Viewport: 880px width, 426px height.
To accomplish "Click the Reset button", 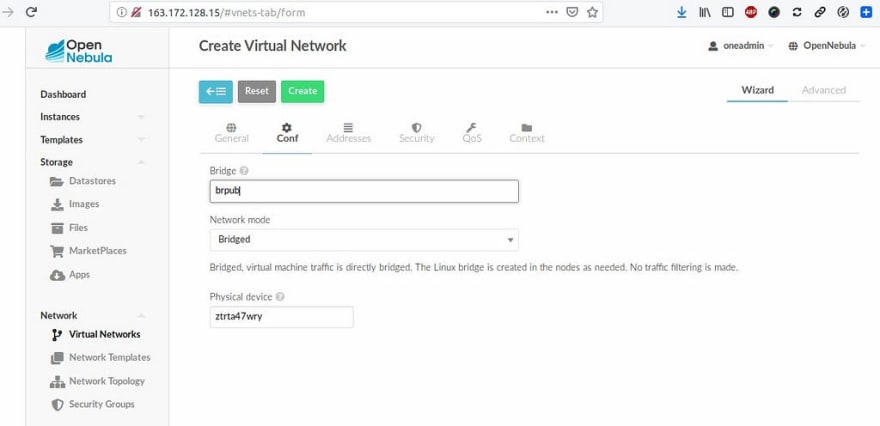I will click(256, 91).
